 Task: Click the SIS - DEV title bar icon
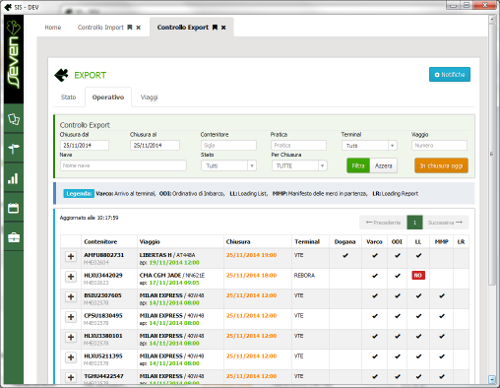coord(8,7)
